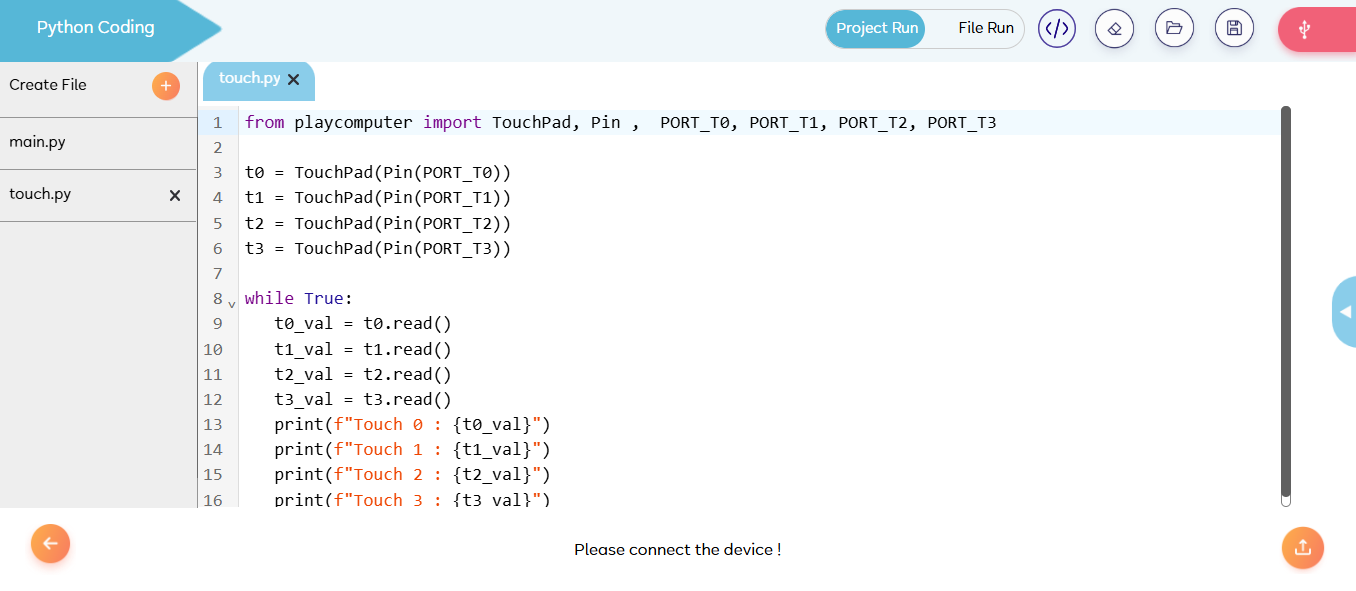Open file using folder icon
1356x591 pixels.
point(1174,28)
